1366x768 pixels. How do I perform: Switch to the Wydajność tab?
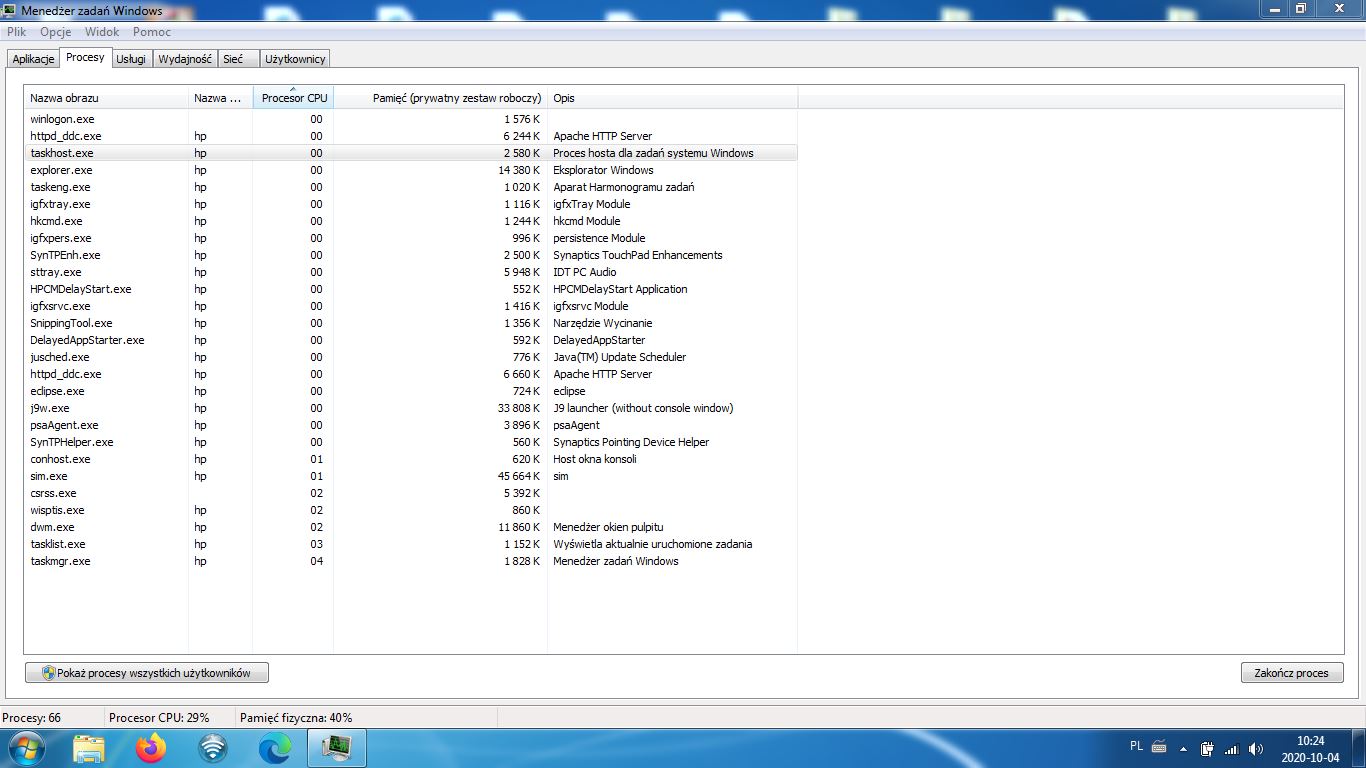185,59
